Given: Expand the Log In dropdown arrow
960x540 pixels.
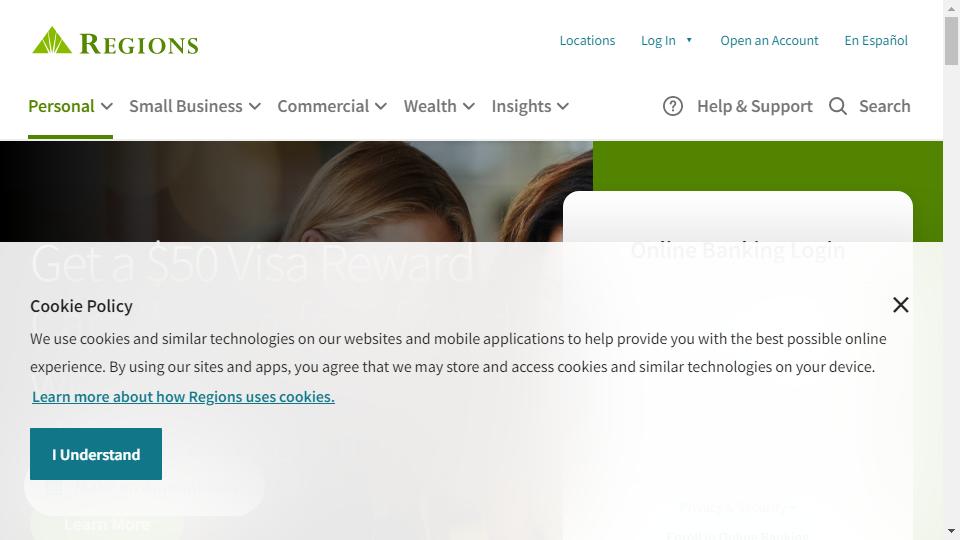Looking at the screenshot, I should point(689,40).
